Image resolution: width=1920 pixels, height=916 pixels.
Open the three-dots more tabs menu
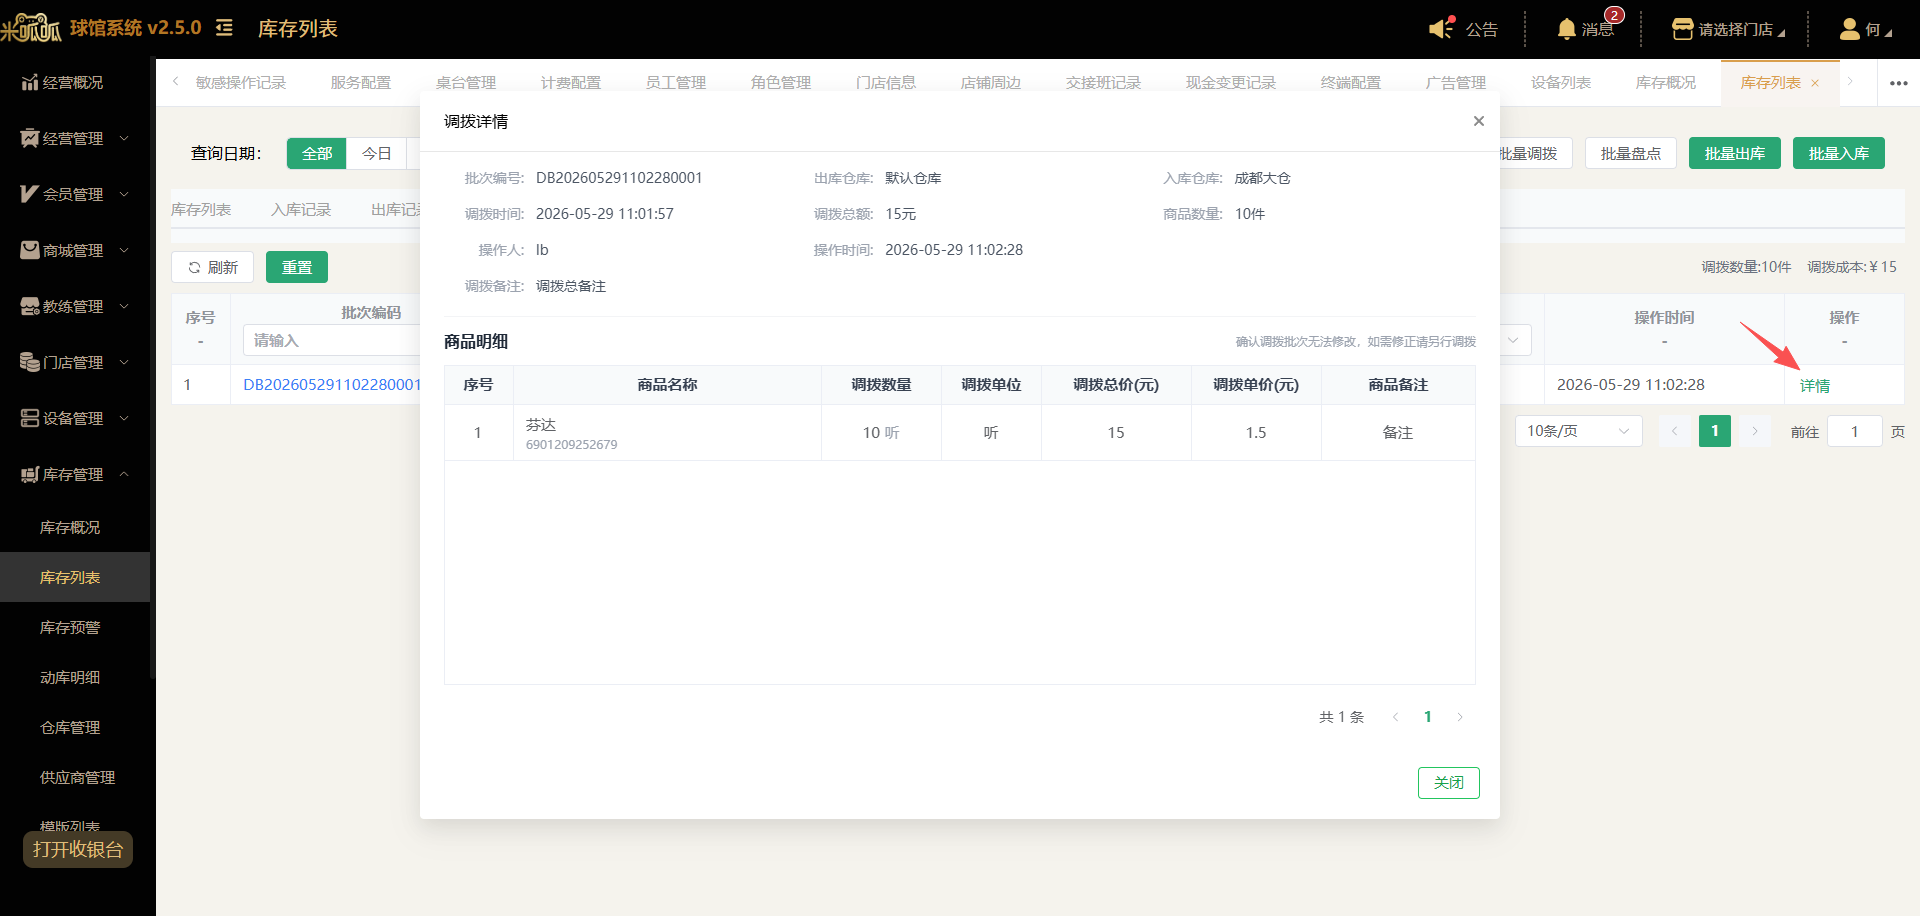point(1898,83)
